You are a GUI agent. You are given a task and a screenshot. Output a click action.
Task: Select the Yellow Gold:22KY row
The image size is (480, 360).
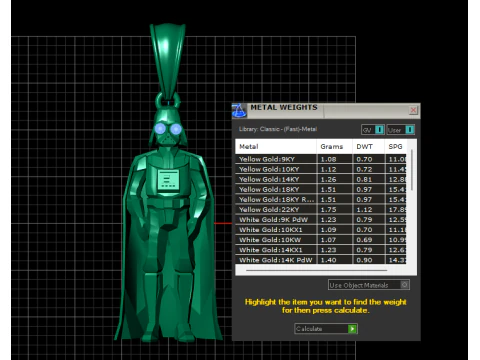[x=321, y=209]
